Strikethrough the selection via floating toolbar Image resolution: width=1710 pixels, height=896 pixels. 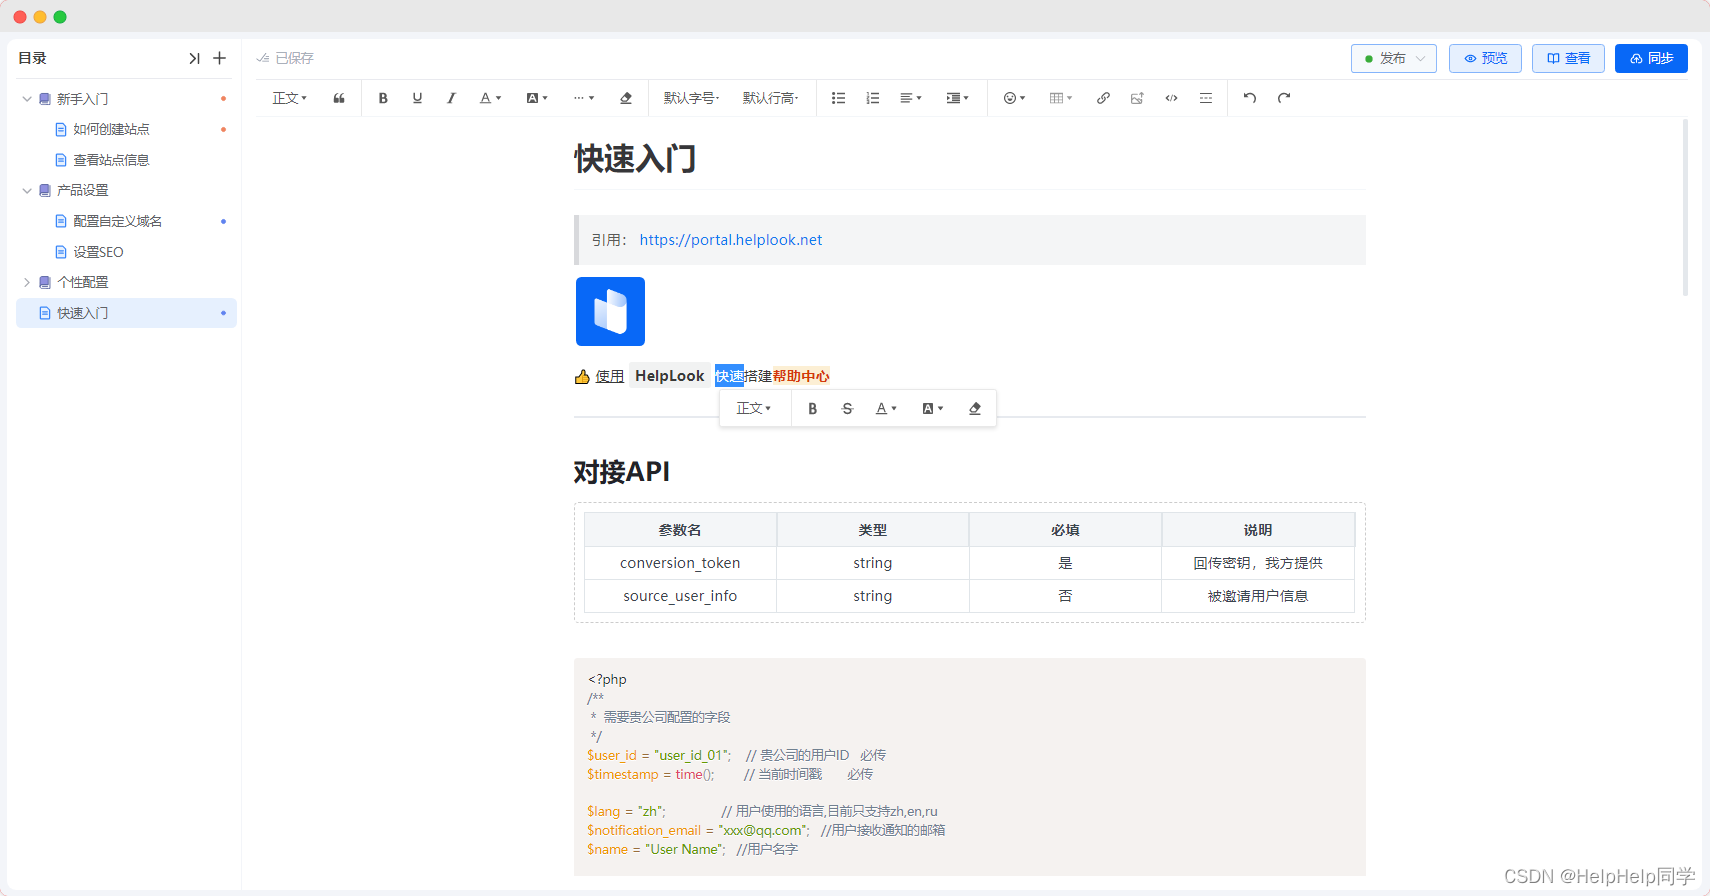tap(847, 409)
